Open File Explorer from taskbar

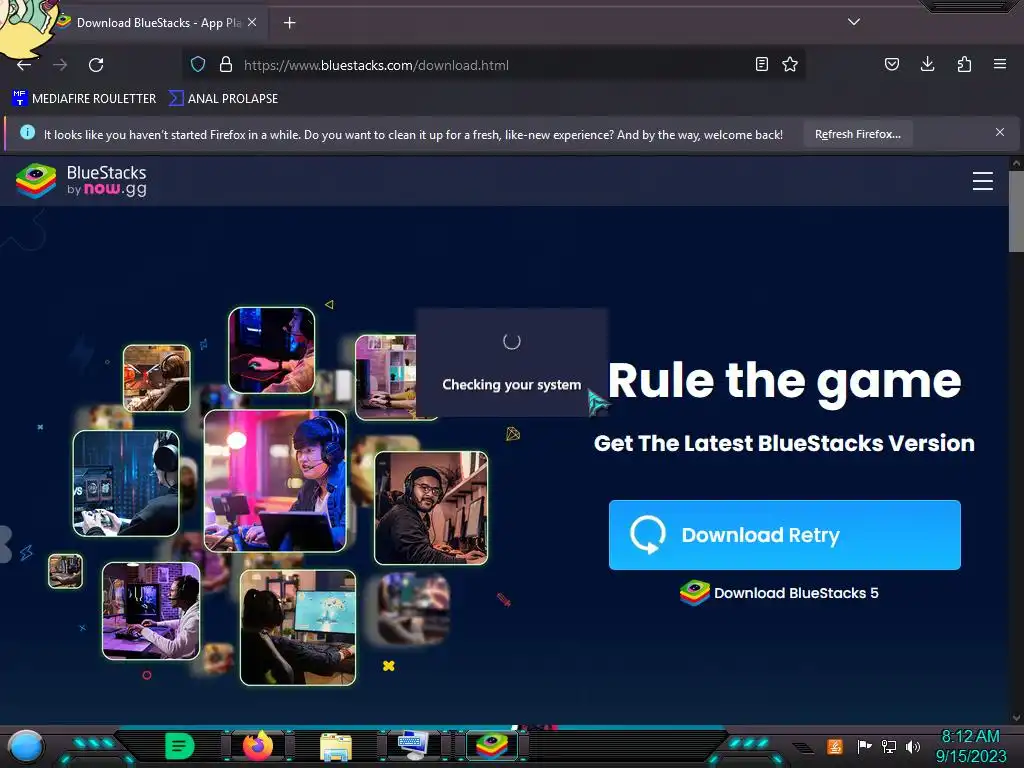coord(336,746)
